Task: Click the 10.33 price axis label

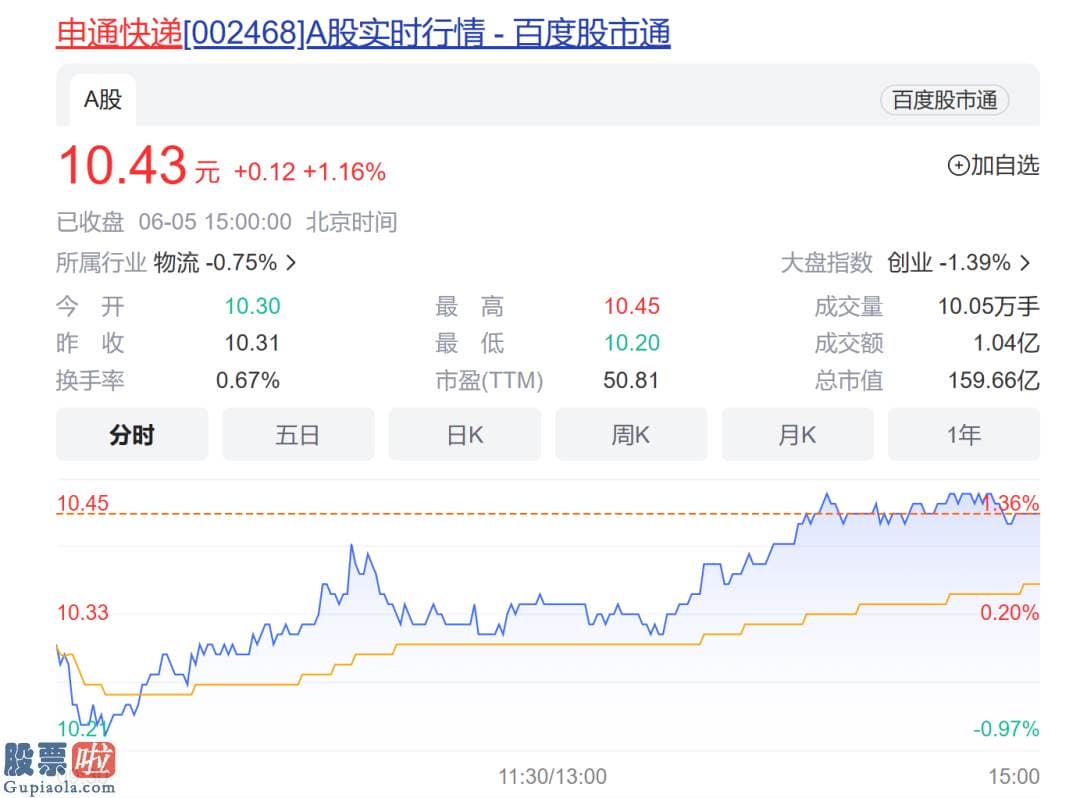Action: point(83,612)
